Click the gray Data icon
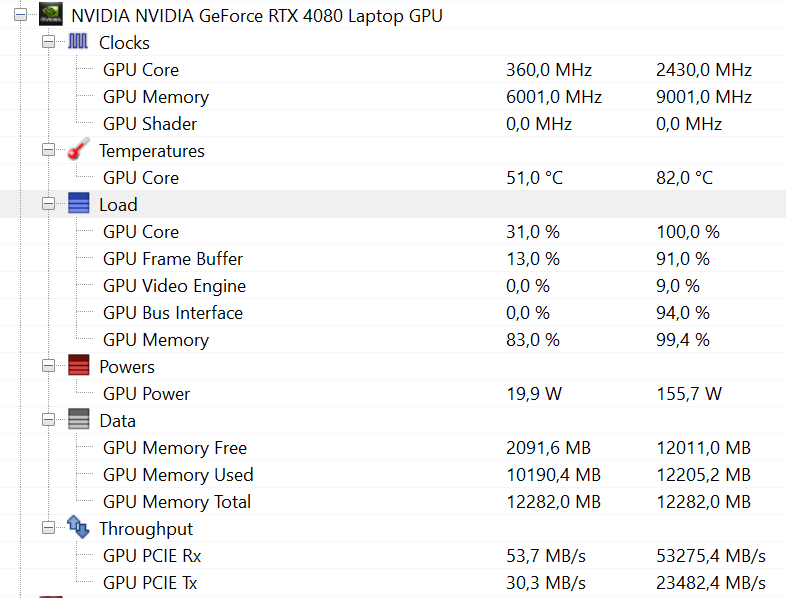Screen dimensions: 786x598 (79, 420)
